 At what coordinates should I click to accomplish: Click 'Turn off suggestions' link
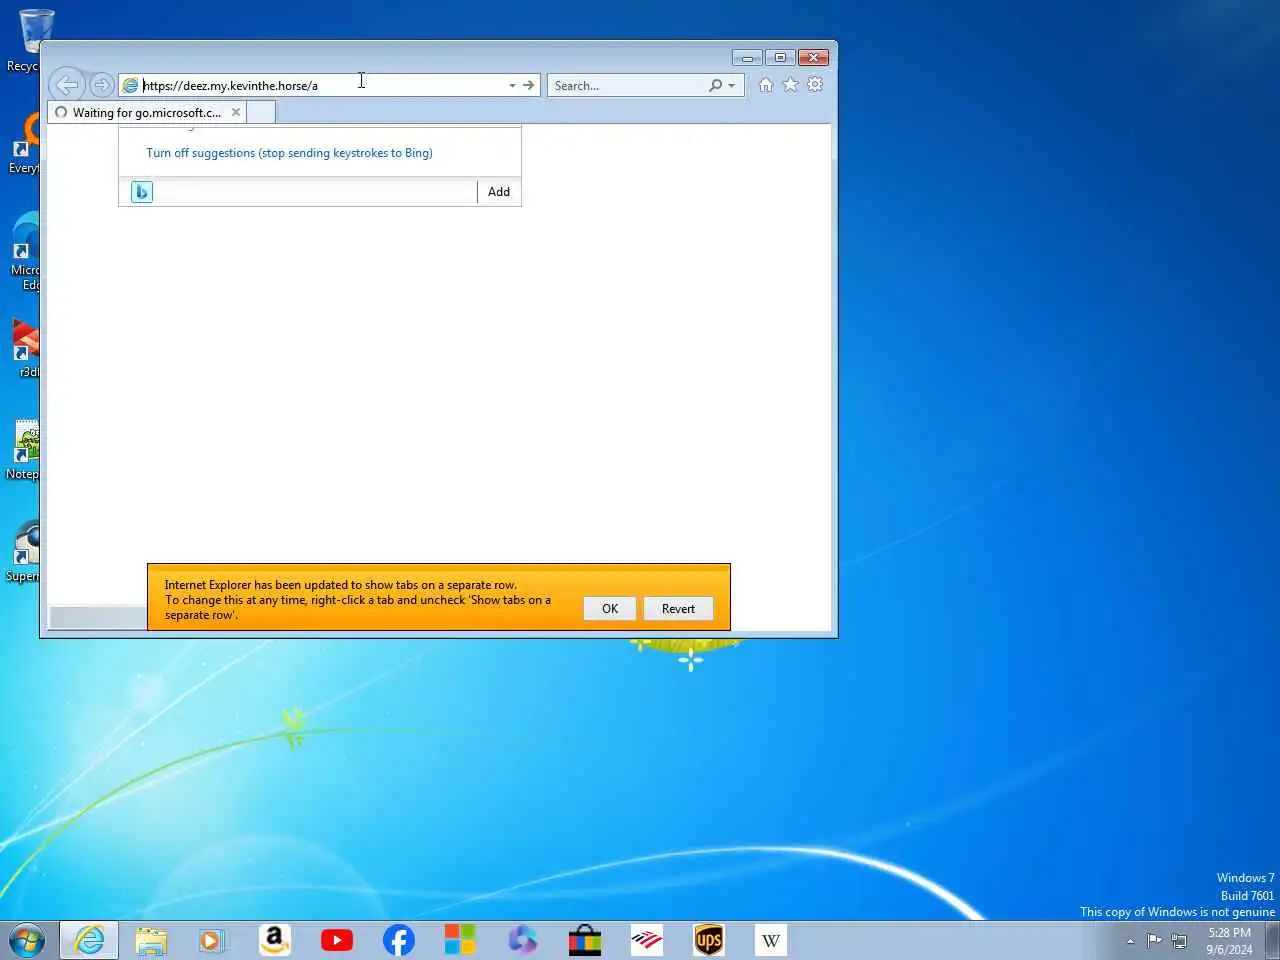tap(289, 153)
